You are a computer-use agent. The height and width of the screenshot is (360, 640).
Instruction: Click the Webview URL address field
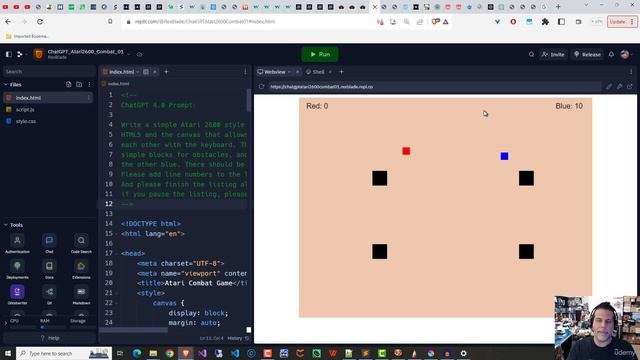(435, 87)
